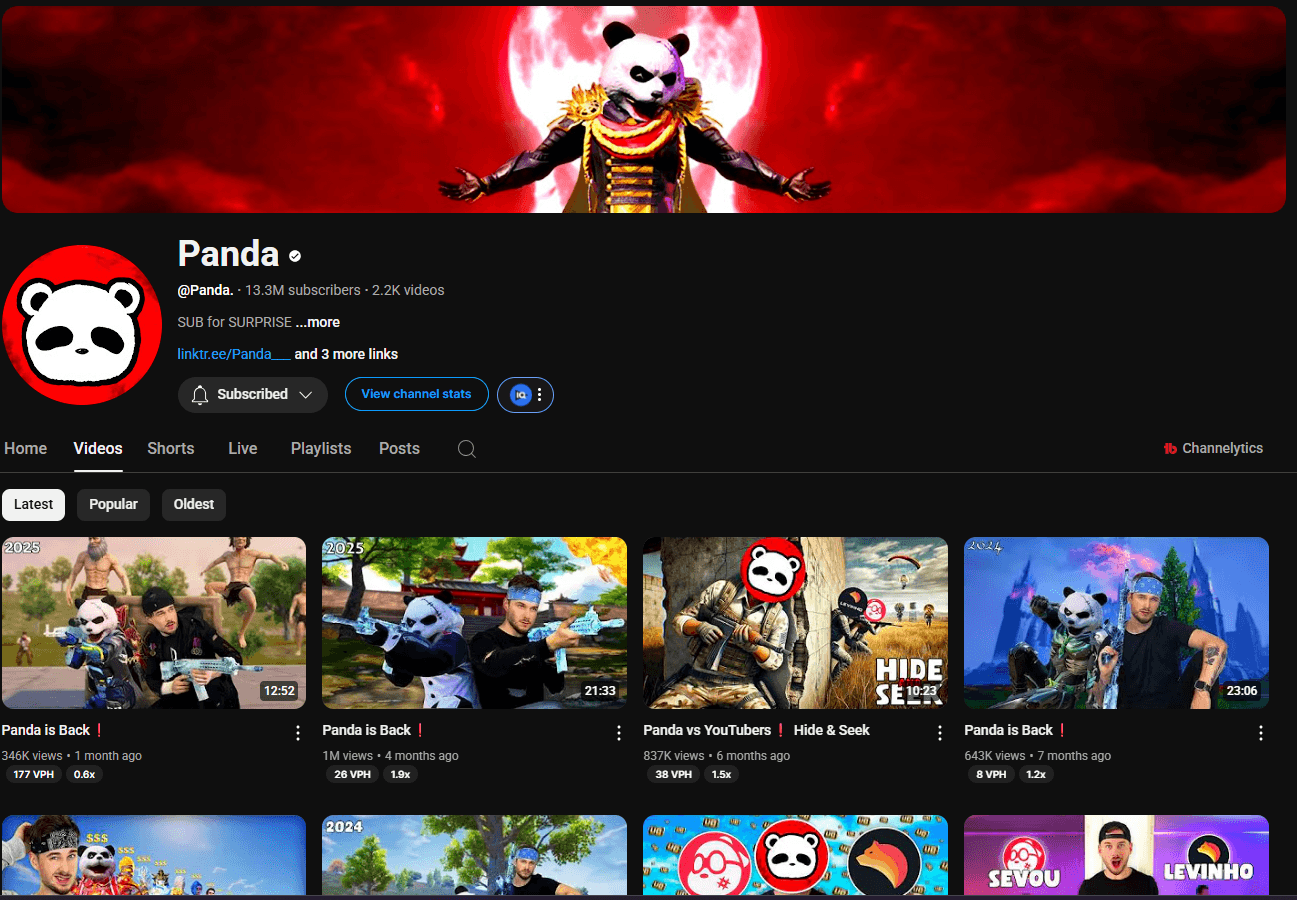This screenshot has height=900, width=1297.
Task: Click 'and 3 more links'
Action: (x=346, y=354)
